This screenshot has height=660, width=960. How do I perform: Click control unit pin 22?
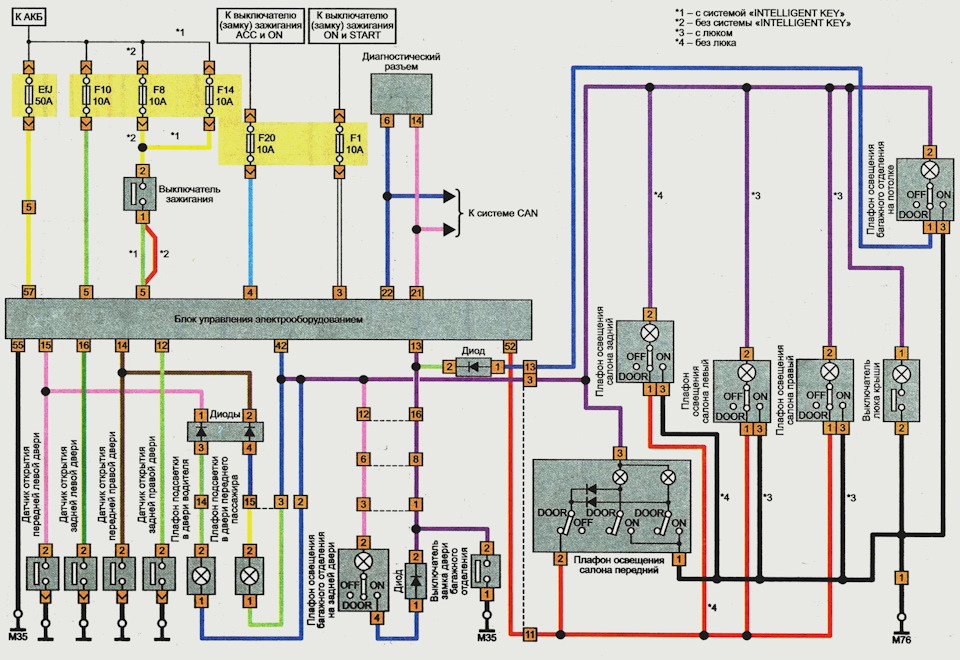[x=387, y=293]
